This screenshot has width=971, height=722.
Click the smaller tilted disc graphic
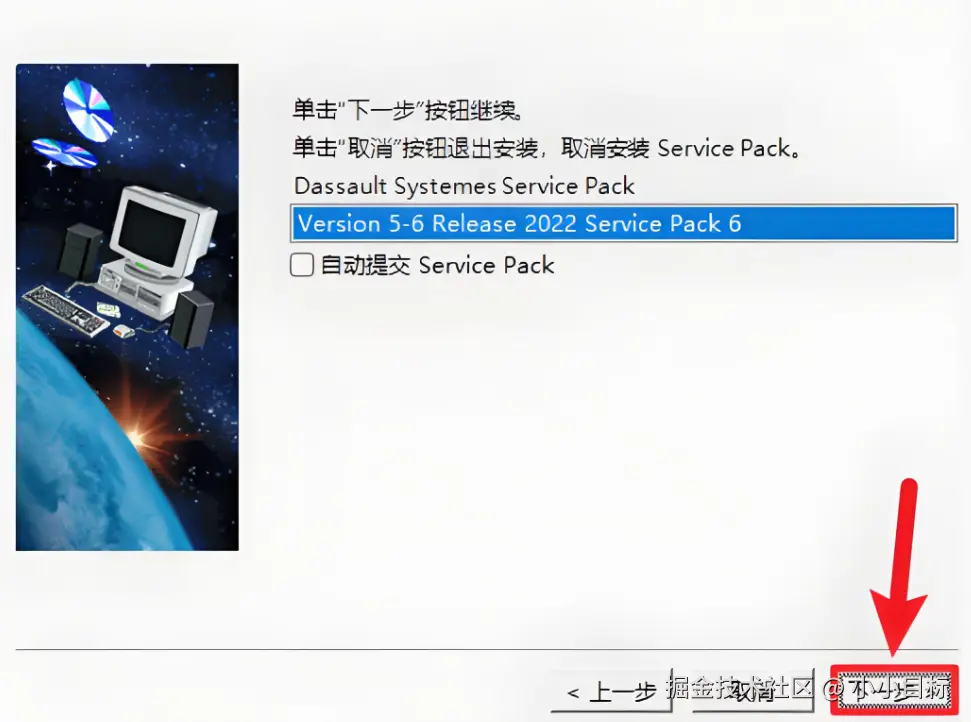64,152
